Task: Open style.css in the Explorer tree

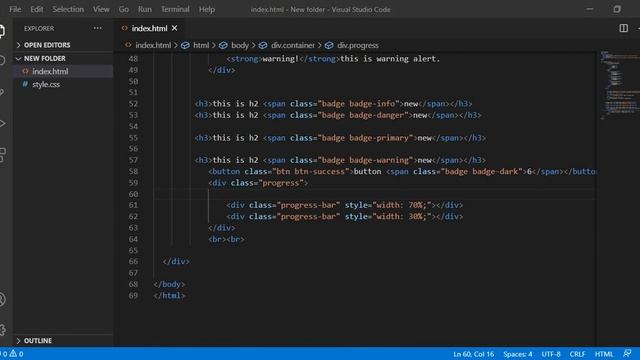Action: point(46,84)
